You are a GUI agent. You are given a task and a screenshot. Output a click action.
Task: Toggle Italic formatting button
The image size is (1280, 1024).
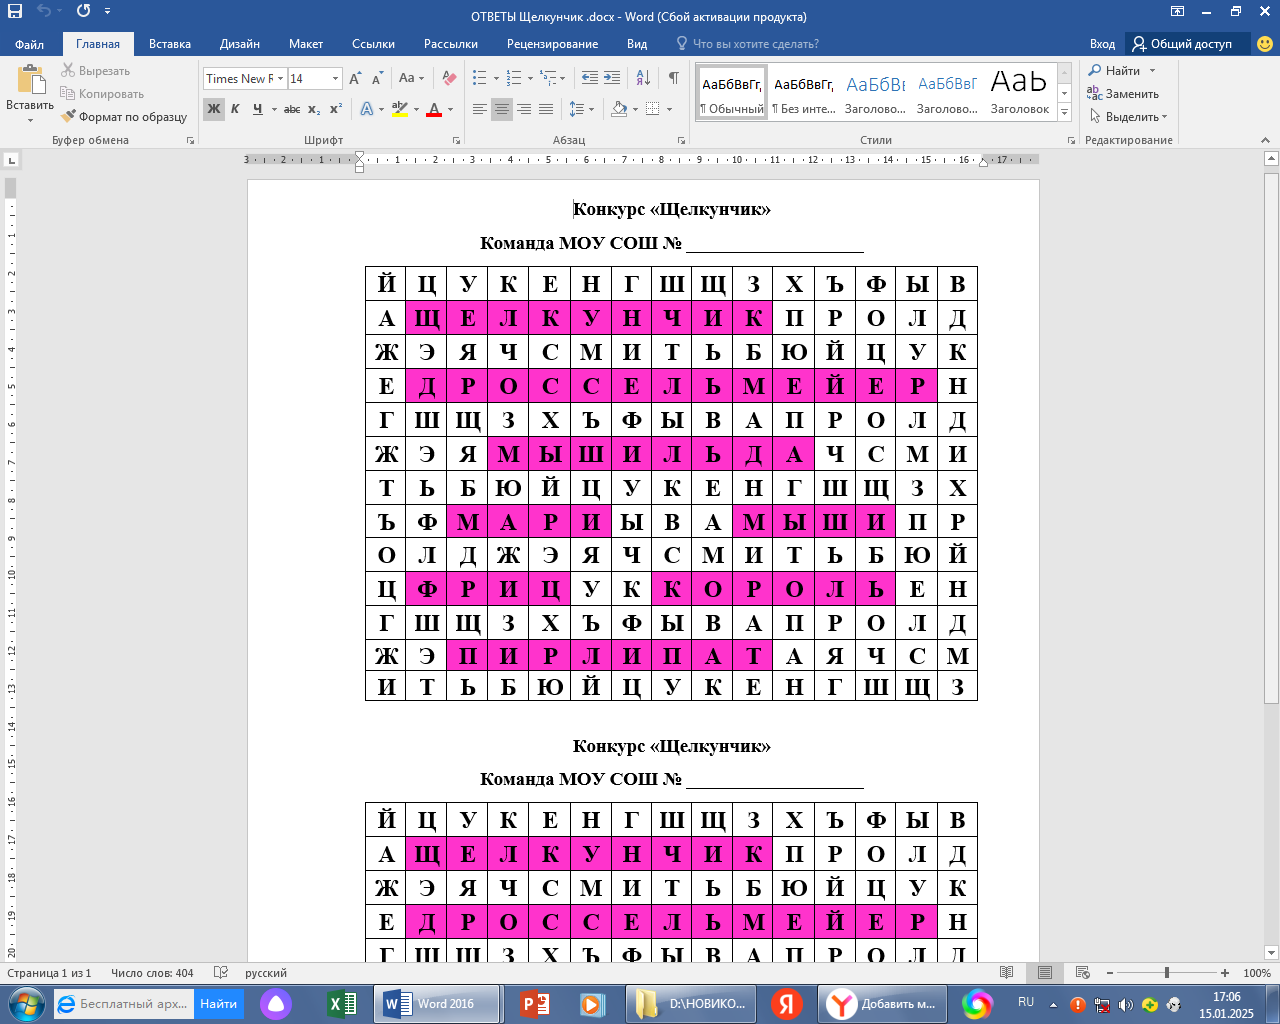click(x=235, y=109)
